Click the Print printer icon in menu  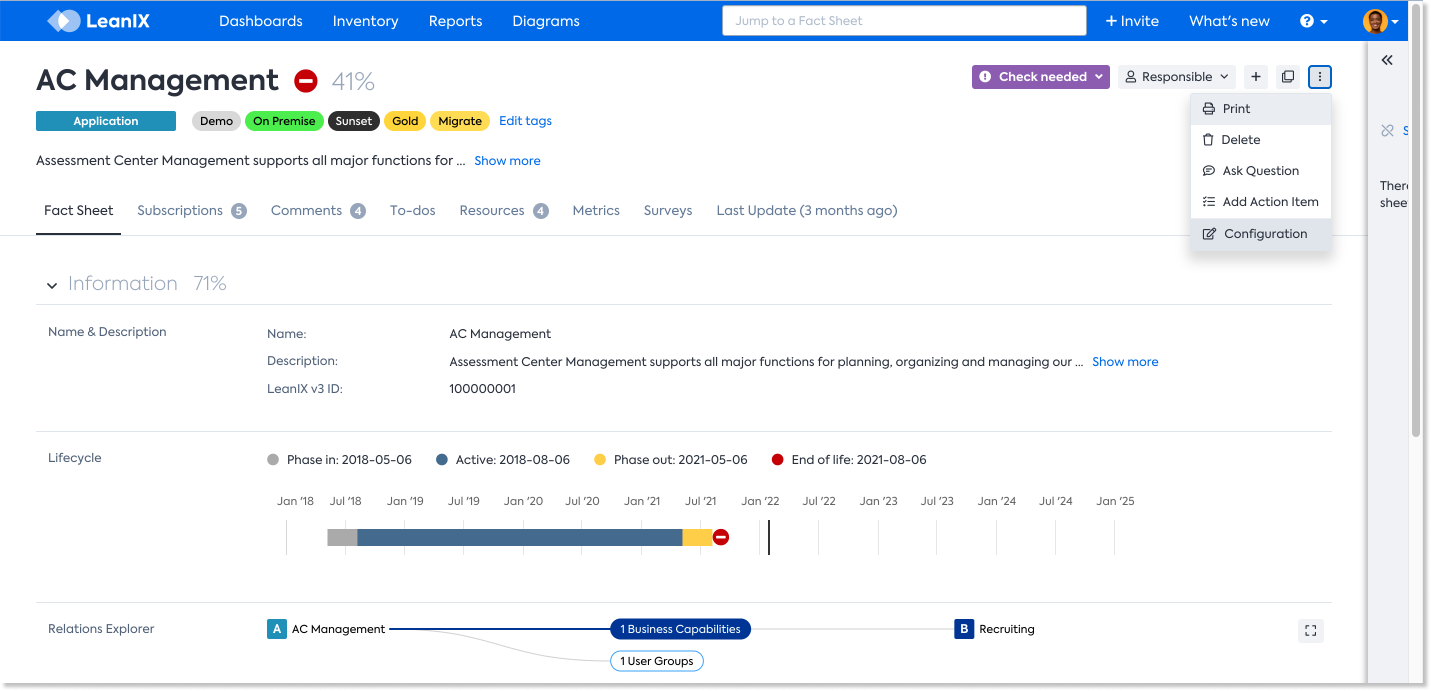click(1208, 109)
